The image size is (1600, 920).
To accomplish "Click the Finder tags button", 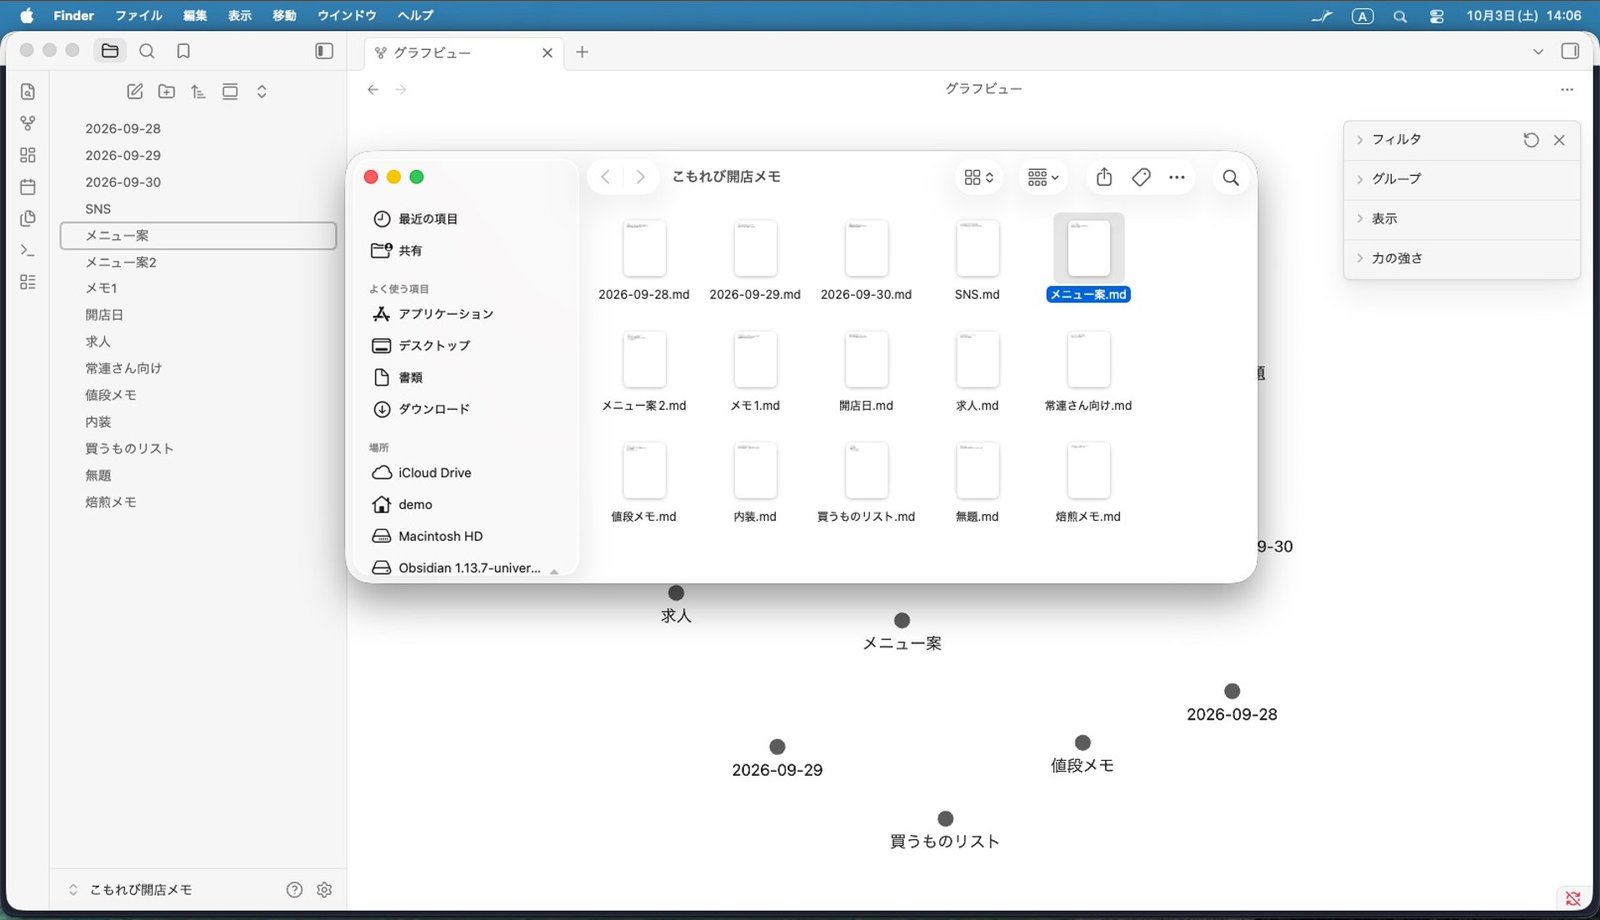I will 1141,177.
